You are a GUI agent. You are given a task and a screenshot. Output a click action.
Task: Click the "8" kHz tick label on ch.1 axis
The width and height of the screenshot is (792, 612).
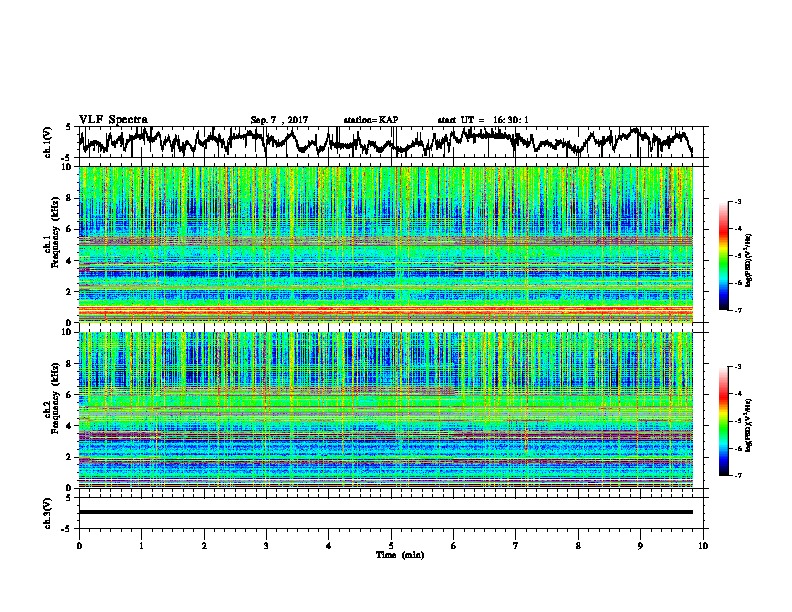click(69, 198)
